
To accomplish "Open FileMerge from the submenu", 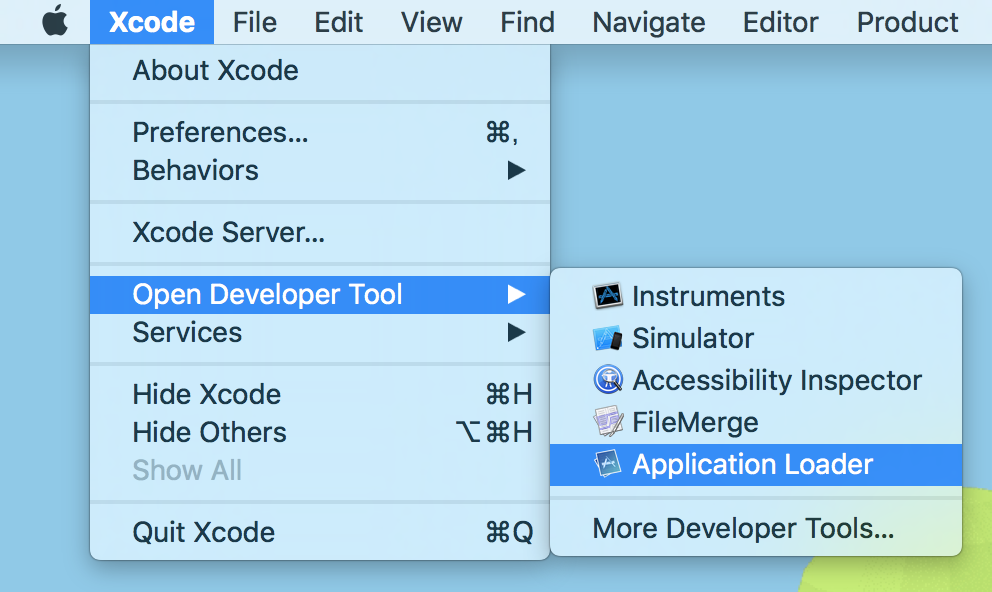I will tap(756, 422).
